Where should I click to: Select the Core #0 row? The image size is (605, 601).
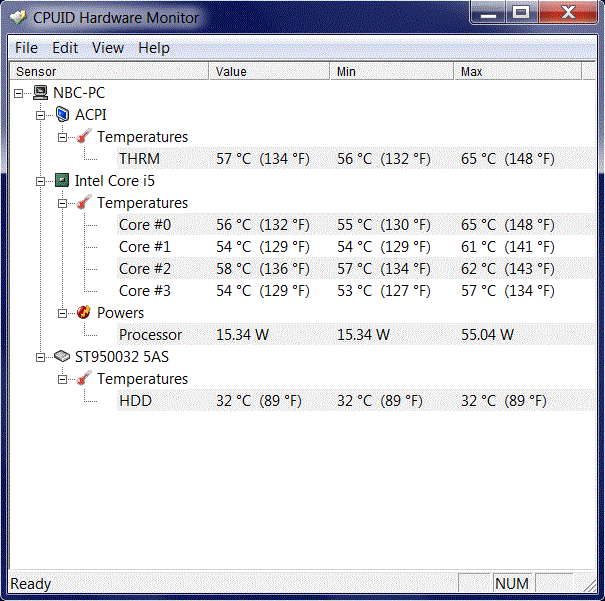tap(355, 225)
